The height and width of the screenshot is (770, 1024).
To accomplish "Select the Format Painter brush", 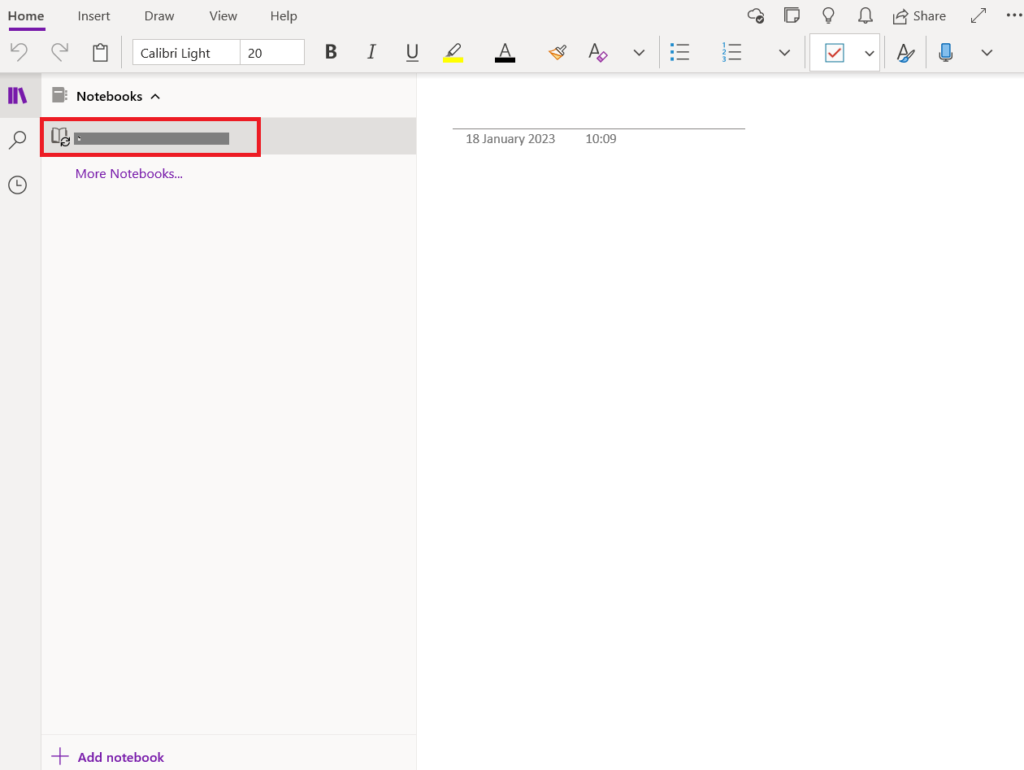I will (x=557, y=52).
